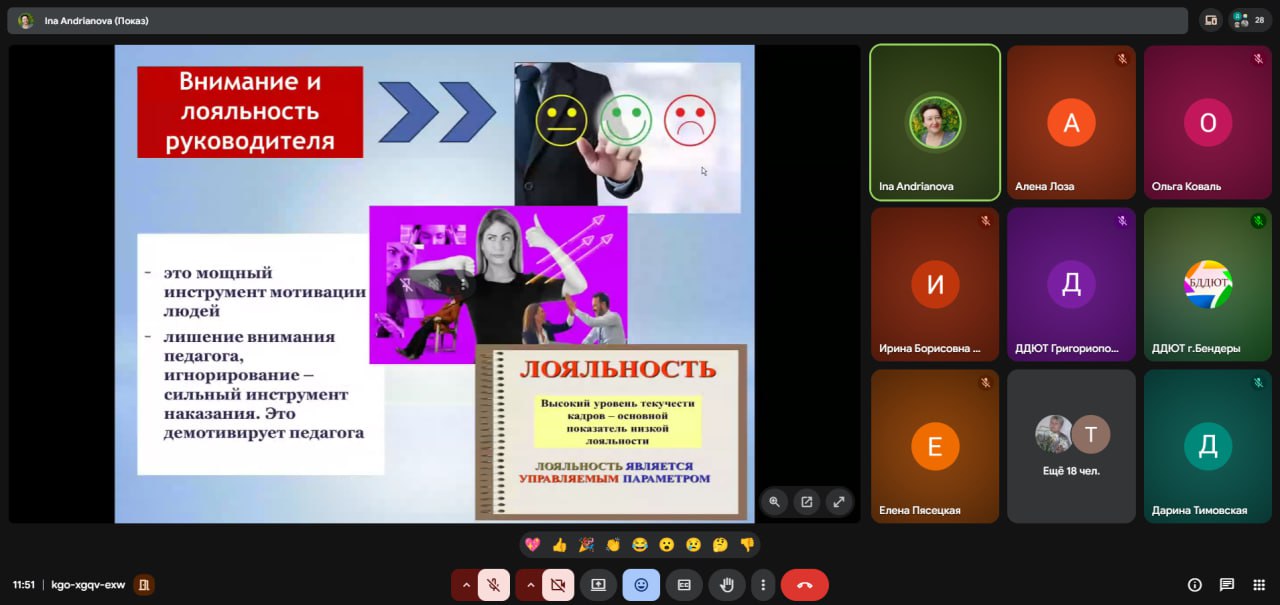The image size is (1280, 605).
Task: Expand audio settings arrow beside microphone
Action: click(x=466, y=585)
